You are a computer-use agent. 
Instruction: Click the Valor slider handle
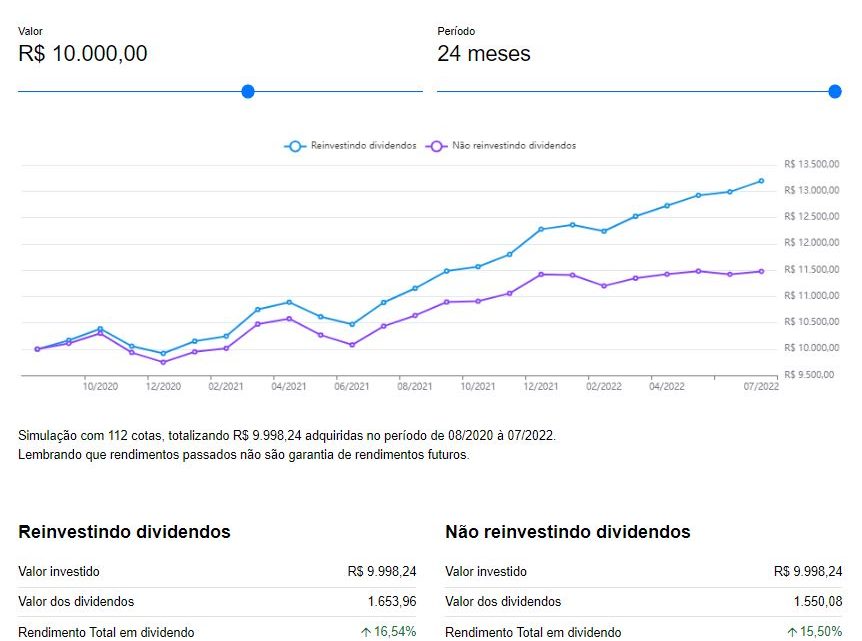coord(248,92)
